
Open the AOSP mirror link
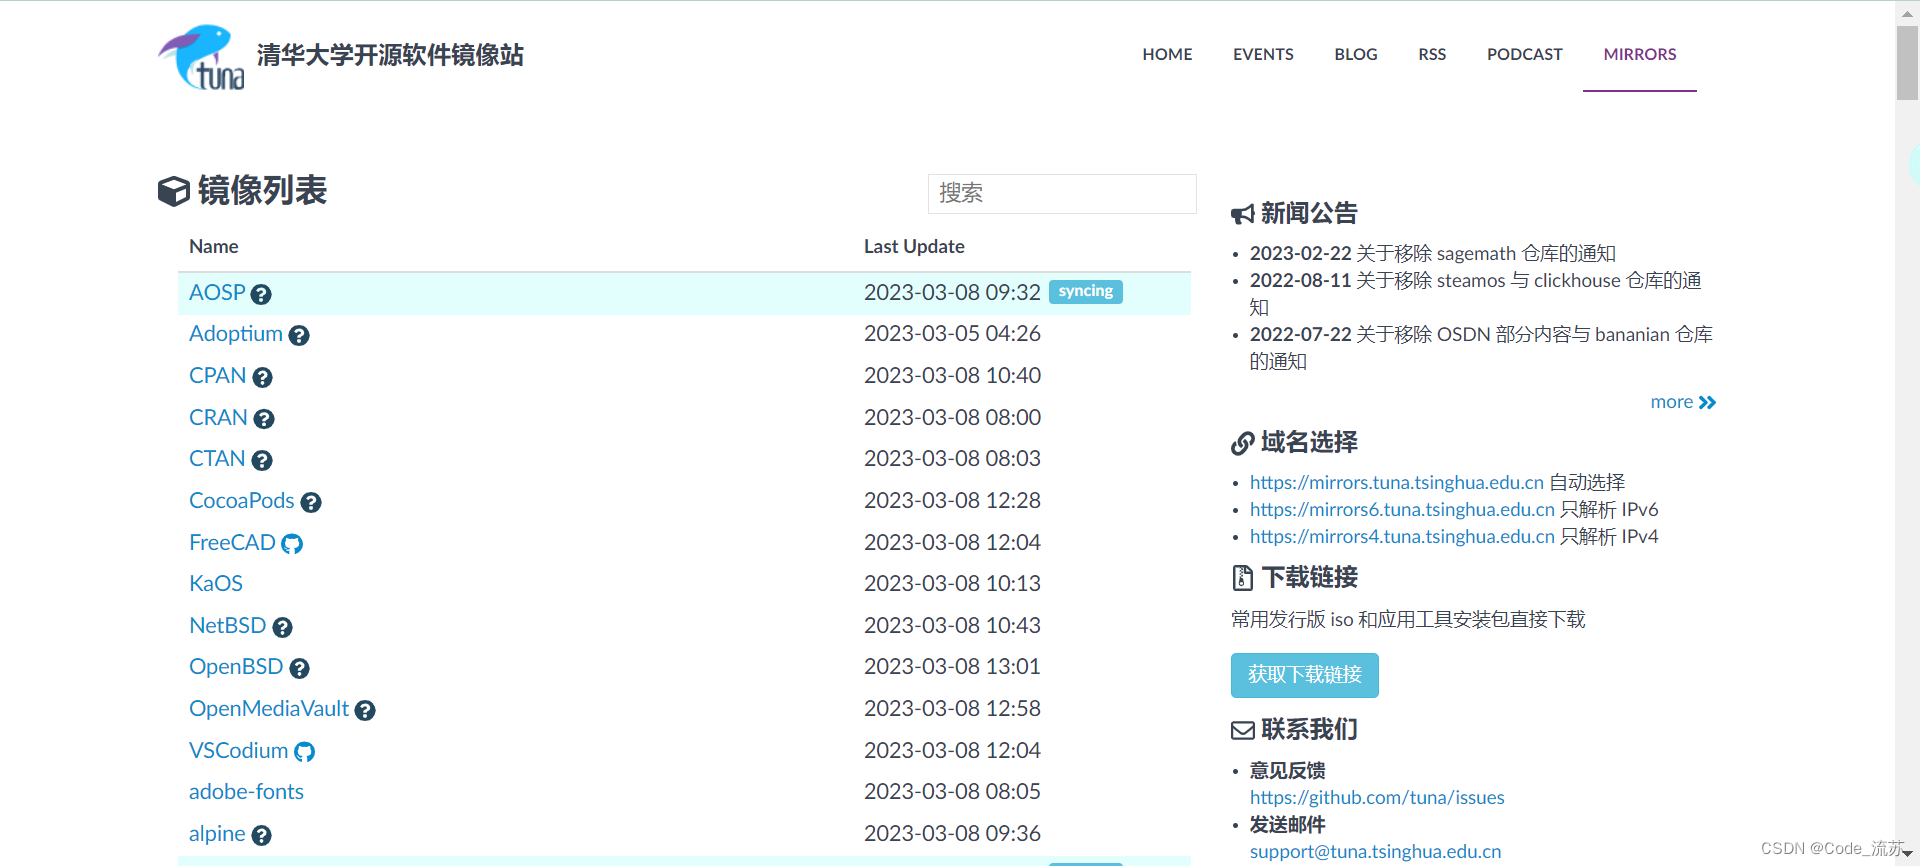(217, 292)
